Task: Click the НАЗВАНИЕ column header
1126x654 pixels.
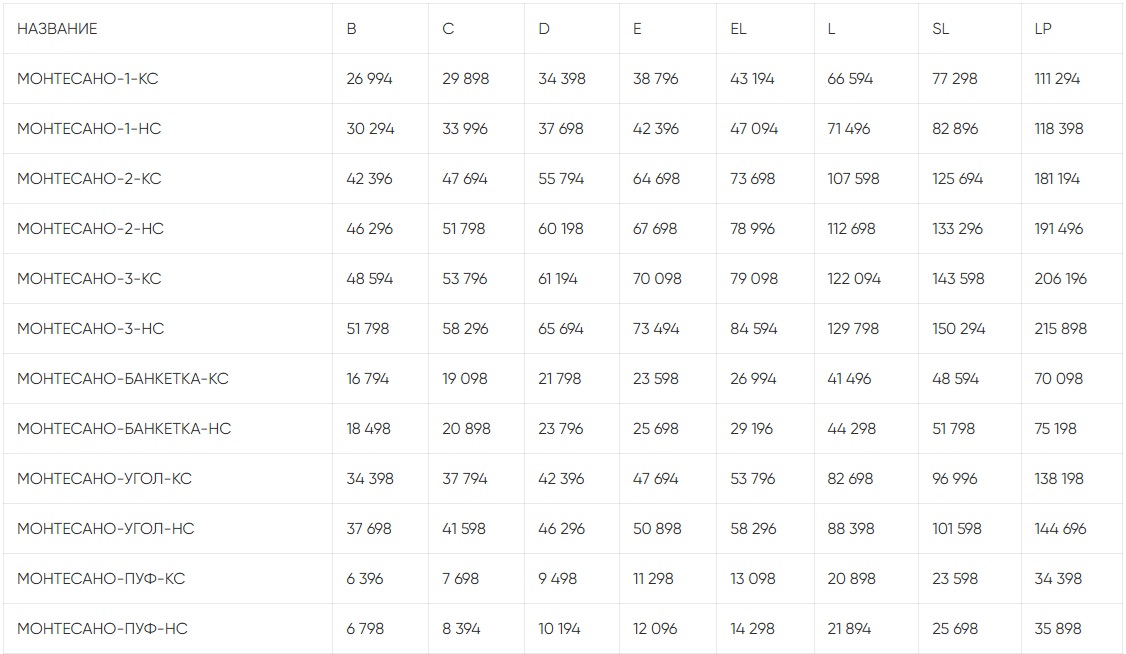Action: (57, 29)
